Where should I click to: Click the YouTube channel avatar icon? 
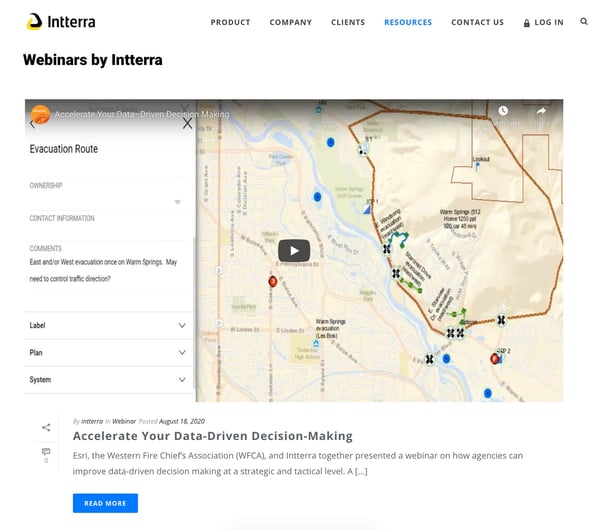41,114
